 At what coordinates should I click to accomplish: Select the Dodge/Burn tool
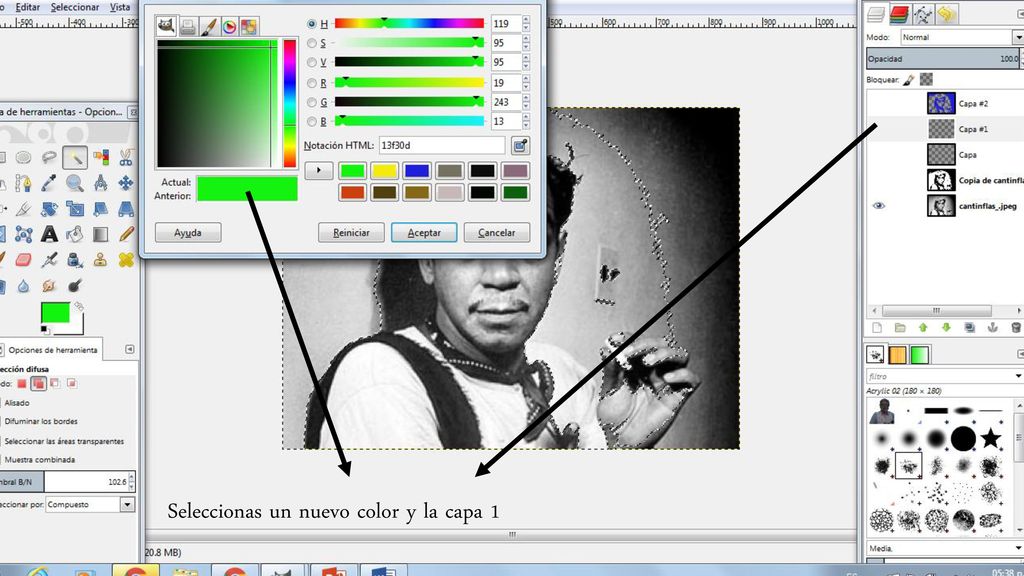click(75, 286)
